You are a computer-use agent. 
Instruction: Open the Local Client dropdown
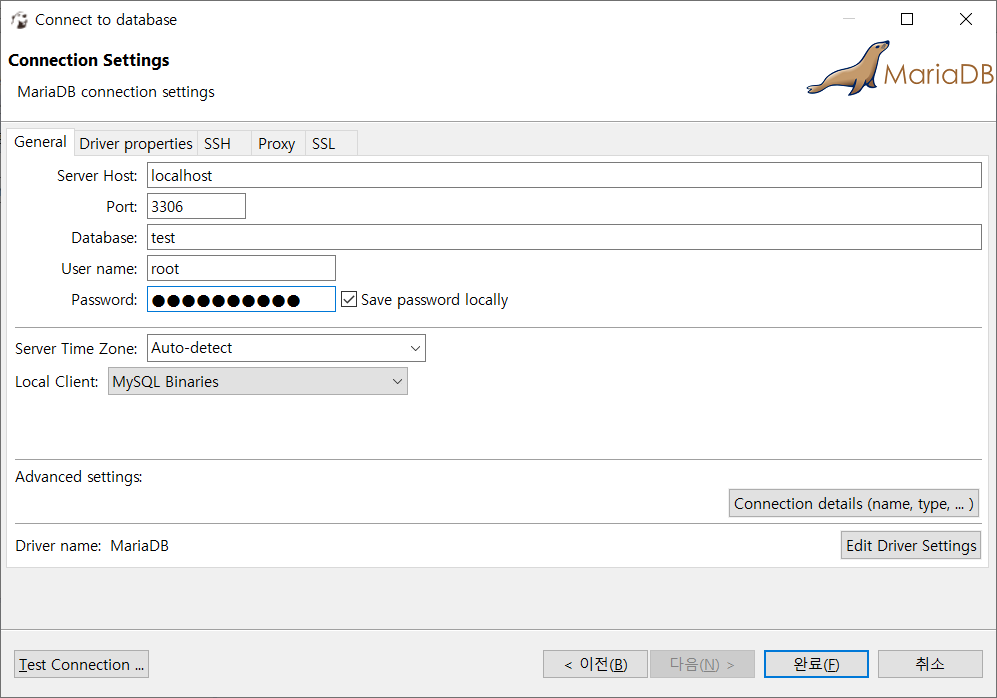click(258, 381)
